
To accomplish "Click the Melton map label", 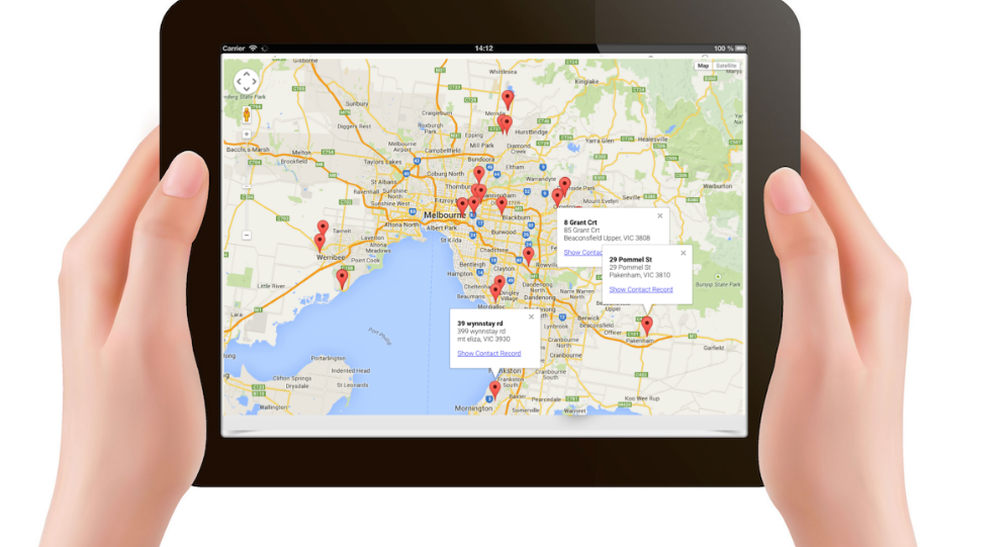I will pos(301,153).
